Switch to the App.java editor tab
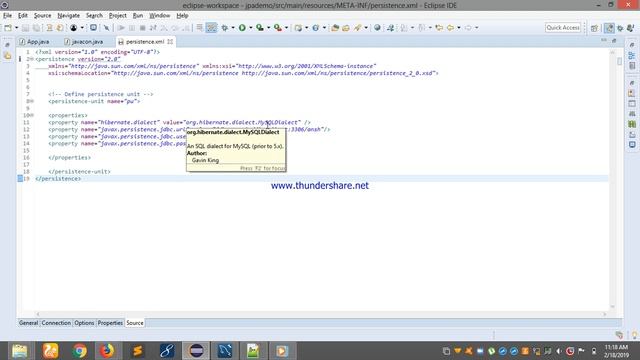The image size is (640, 360). click(34, 42)
